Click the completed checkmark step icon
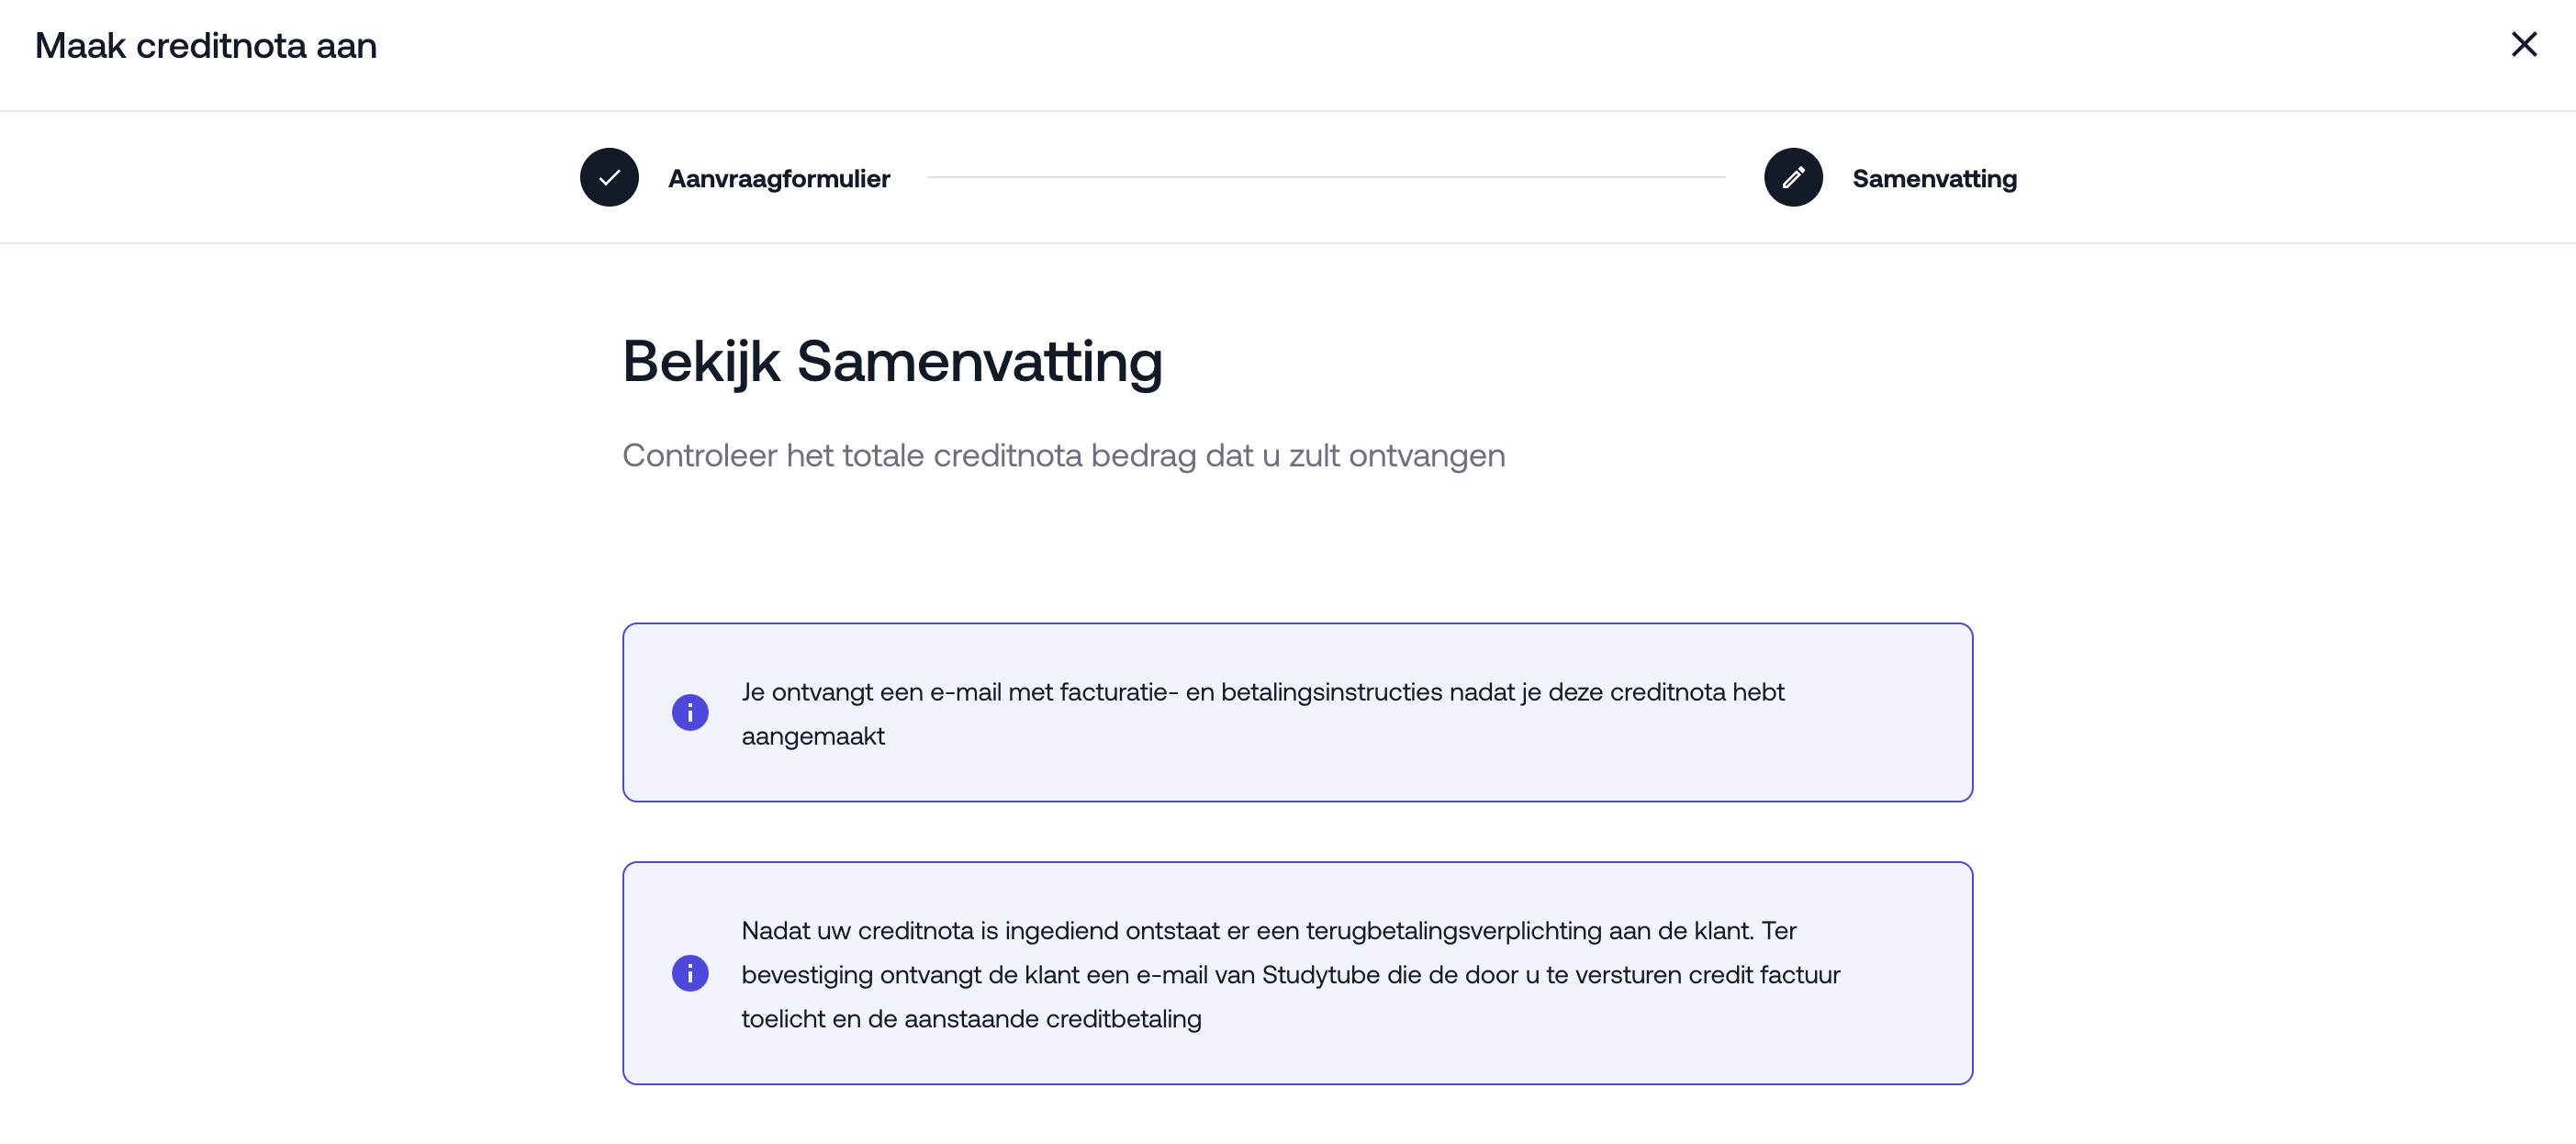2576x1144 pixels. point(609,177)
